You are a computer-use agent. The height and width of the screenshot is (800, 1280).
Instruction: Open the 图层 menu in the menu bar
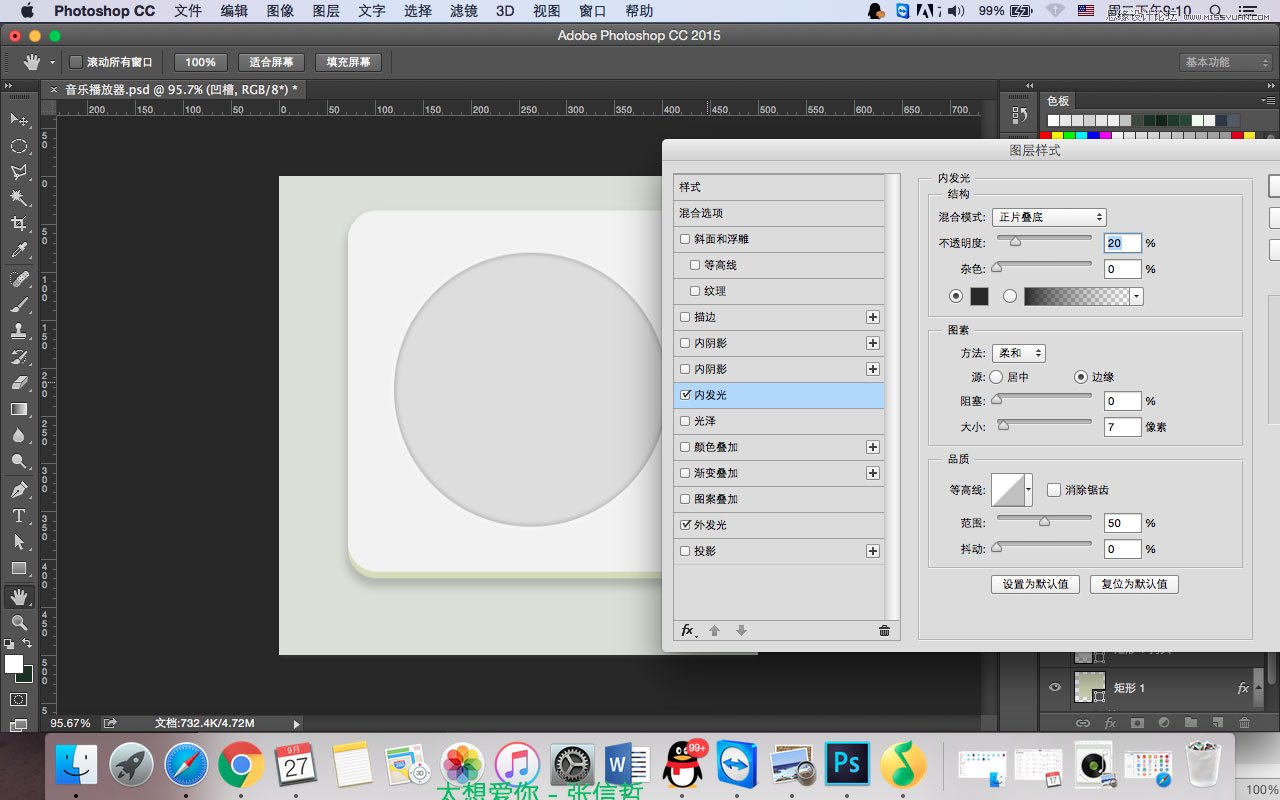pyautogui.click(x=326, y=11)
